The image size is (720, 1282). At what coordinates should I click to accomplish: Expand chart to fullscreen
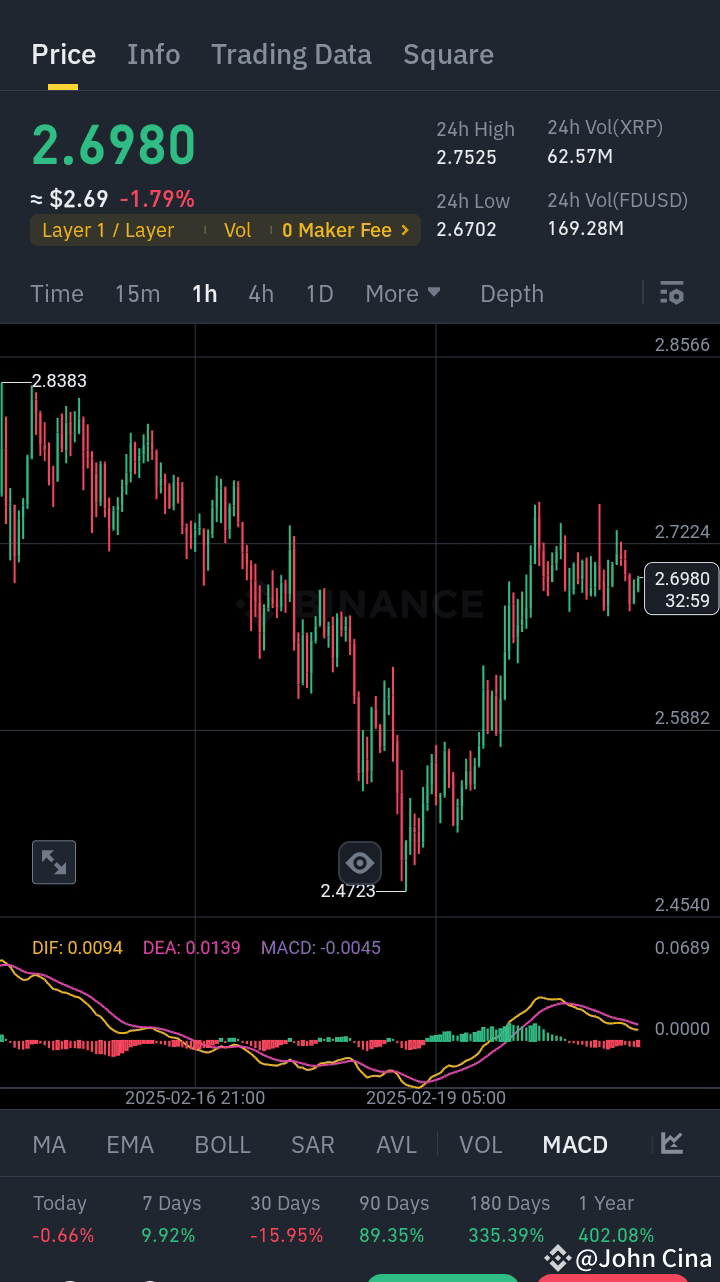click(x=54, y=862)
